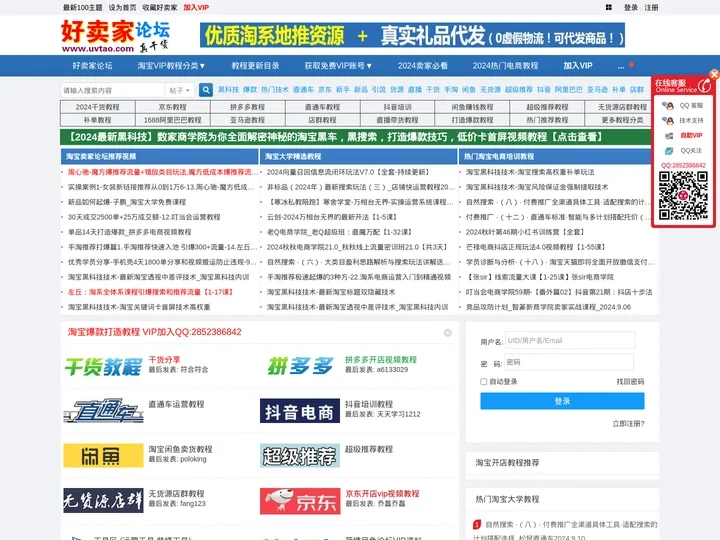Open the grid view icon near login
This screenshot has width=720, height=540.
608,7
